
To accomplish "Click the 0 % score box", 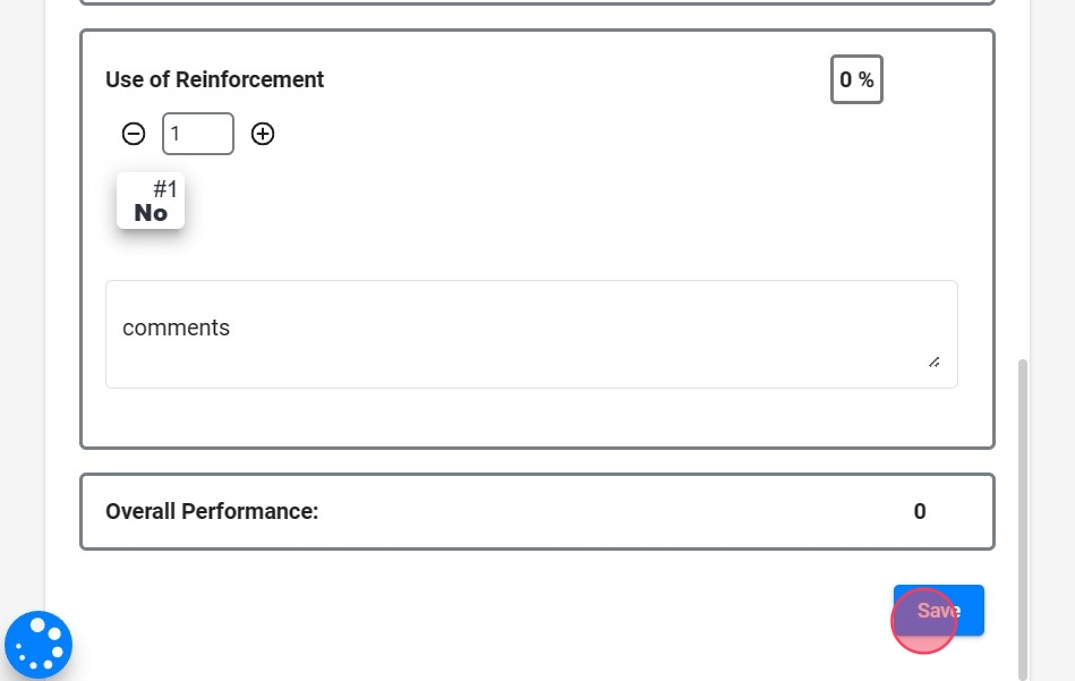I will 856,80.
